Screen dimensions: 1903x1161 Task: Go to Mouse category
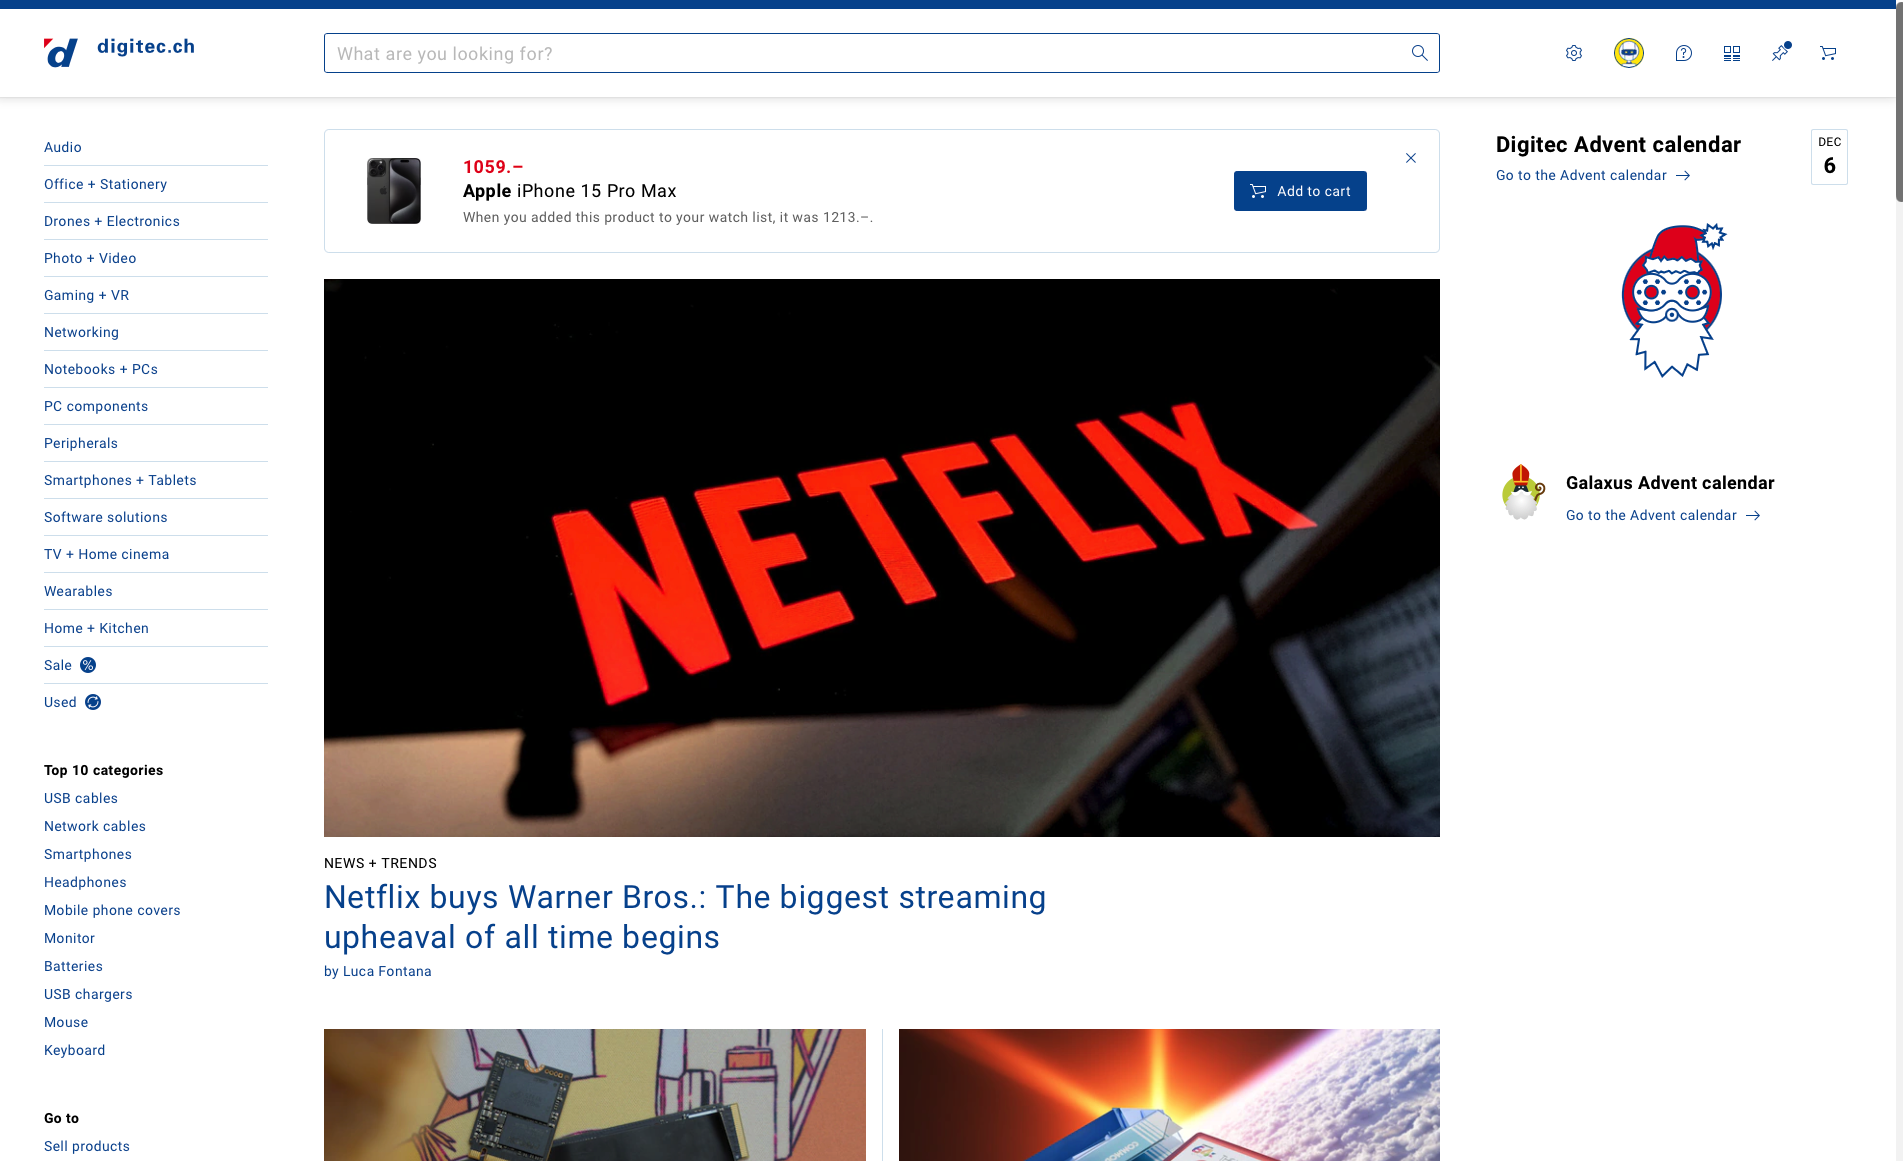coord(66,1022)
